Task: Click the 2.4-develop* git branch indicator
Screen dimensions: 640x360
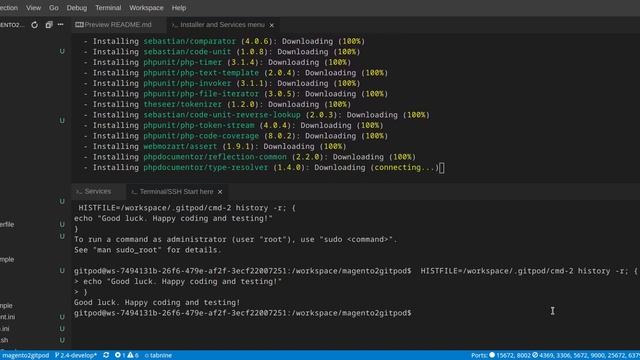Action: click(76, 355)
